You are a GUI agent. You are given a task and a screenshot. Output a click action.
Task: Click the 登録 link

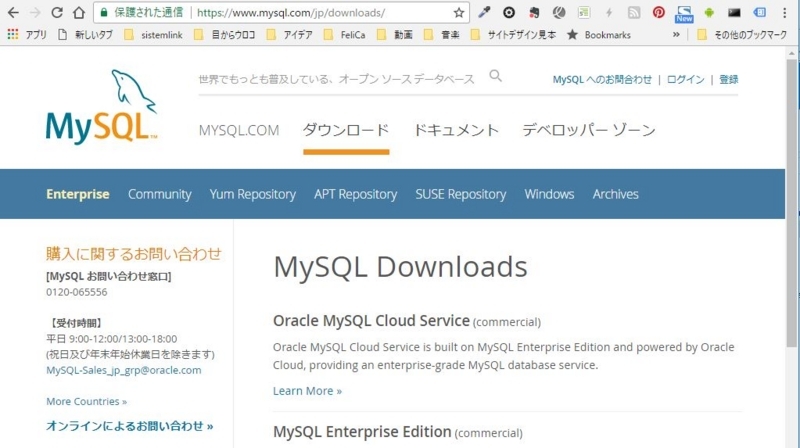click(x=729, y=80)
